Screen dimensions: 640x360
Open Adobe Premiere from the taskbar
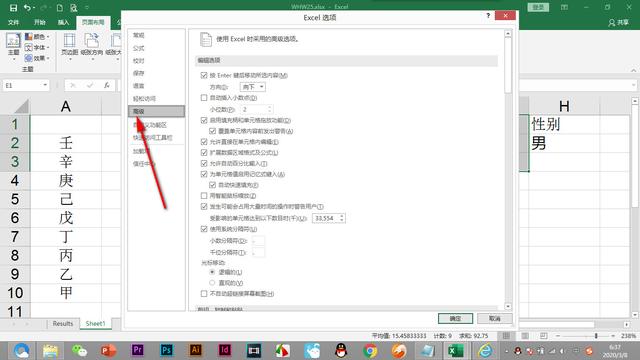pos(138,350)
